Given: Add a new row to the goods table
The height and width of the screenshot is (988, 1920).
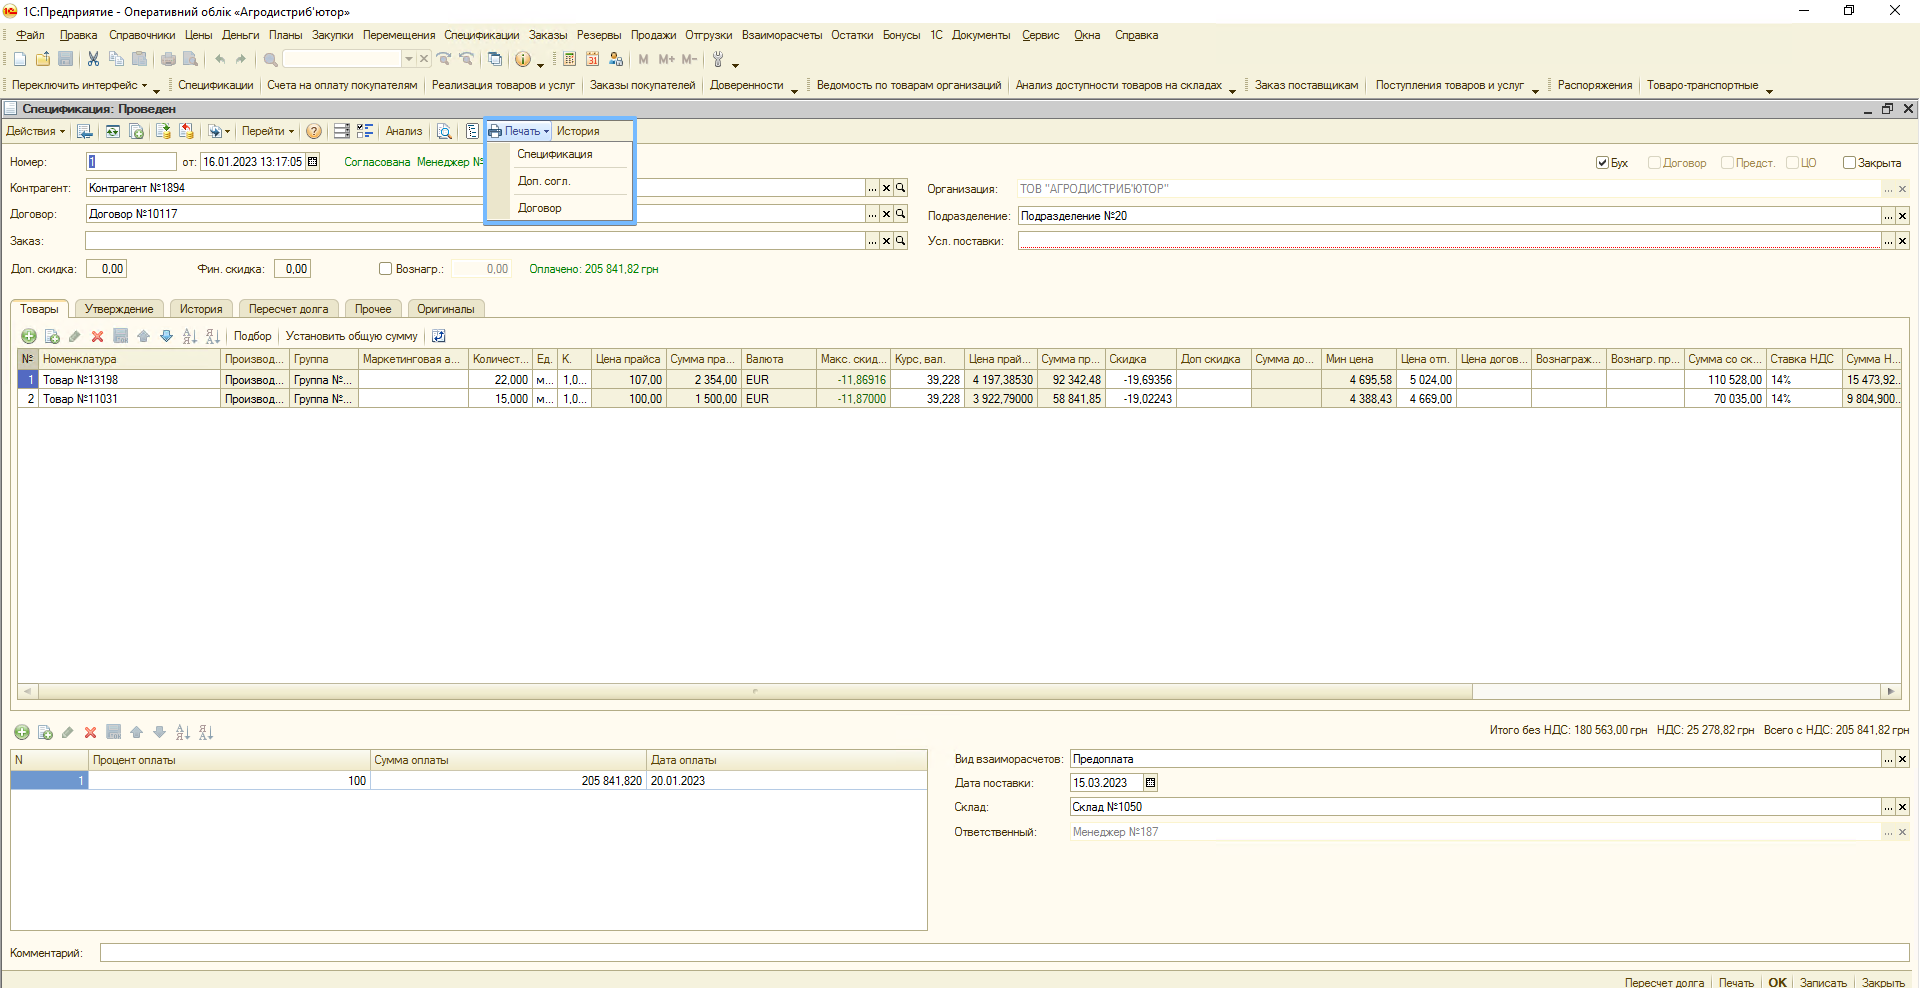Looking at the screenshot, I should (x=29, y=336).
